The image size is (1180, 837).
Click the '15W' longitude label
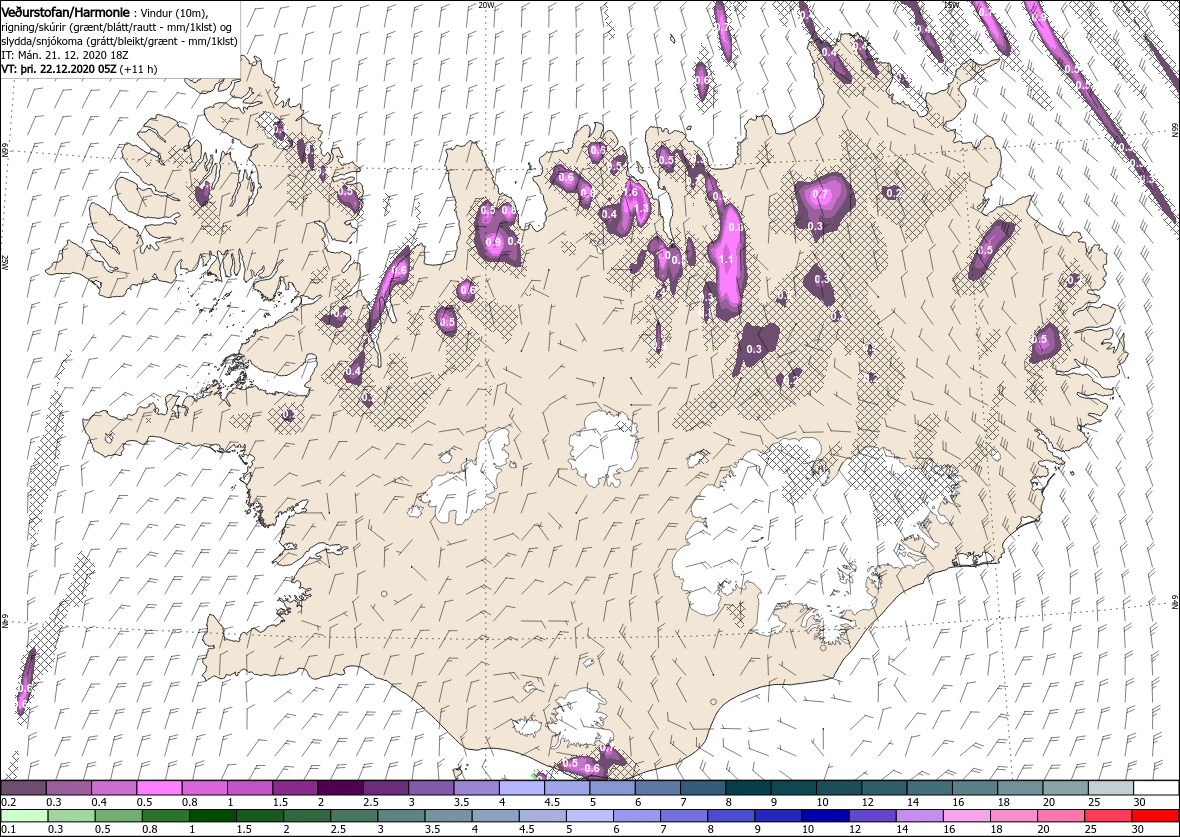[950, 5]
